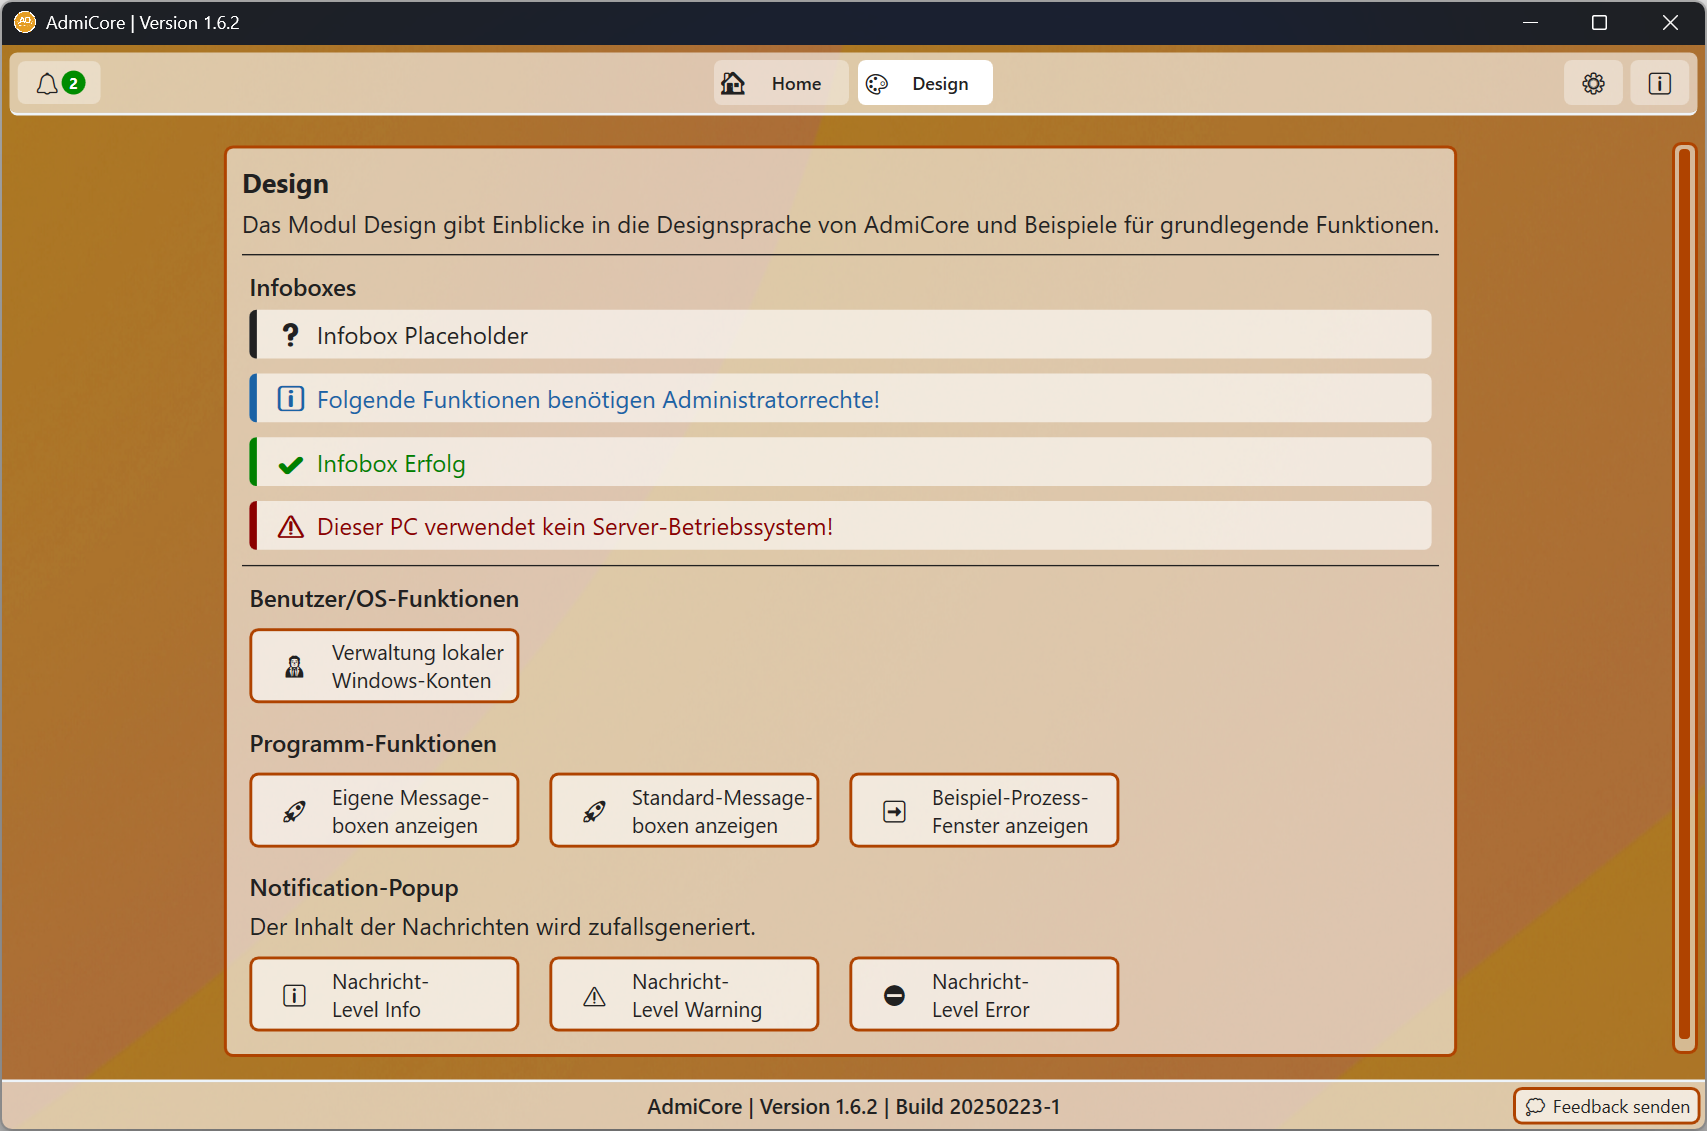Image resolution: width=1707 pixels, height=1131 pixels.
Task: Click 'Der Inhalt der Nachrichten wird zufallsgeneriert.' text
Action: click(502, 926)
